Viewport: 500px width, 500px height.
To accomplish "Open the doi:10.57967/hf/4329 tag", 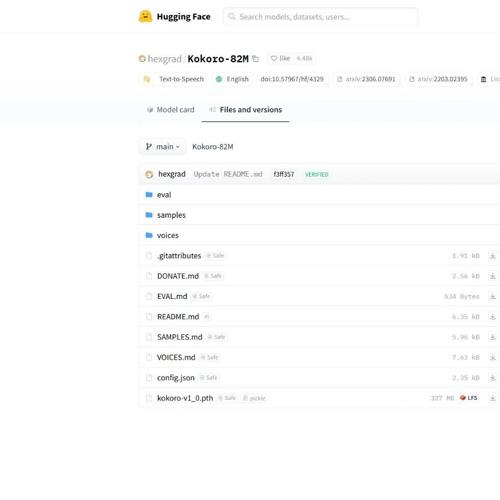I will pos(292,79).
